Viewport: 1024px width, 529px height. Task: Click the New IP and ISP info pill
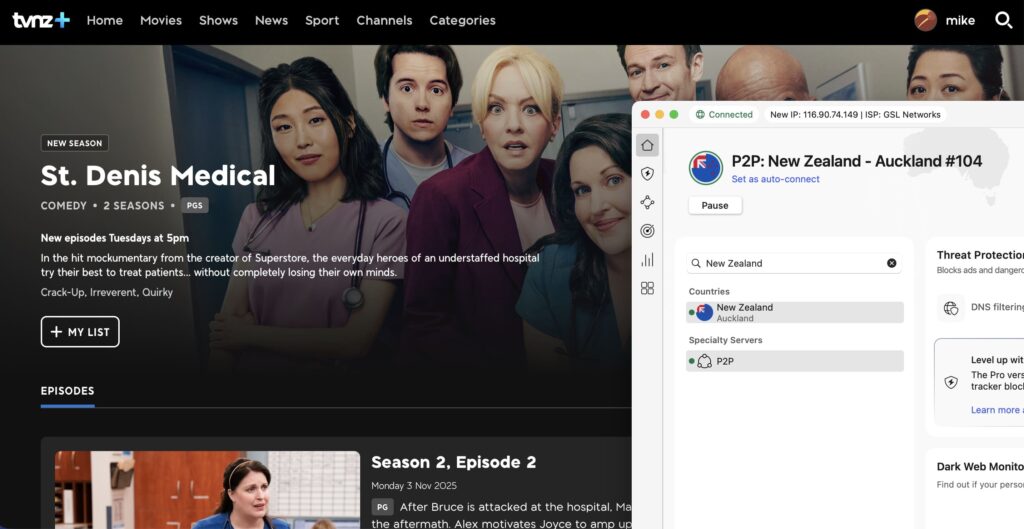point(855,114)
